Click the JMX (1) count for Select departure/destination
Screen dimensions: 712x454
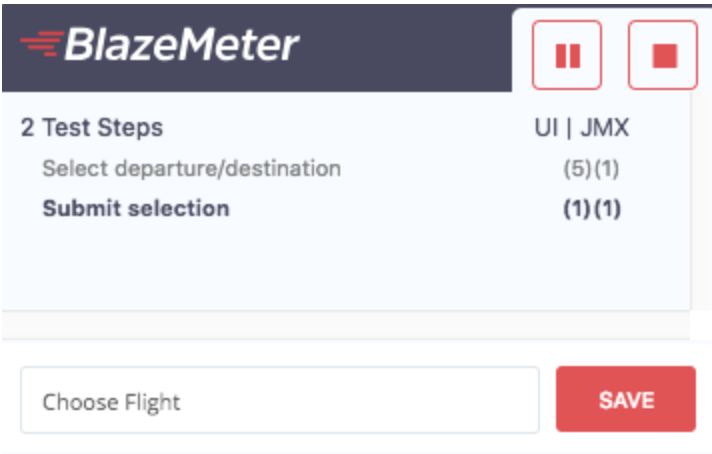point(607,169)
